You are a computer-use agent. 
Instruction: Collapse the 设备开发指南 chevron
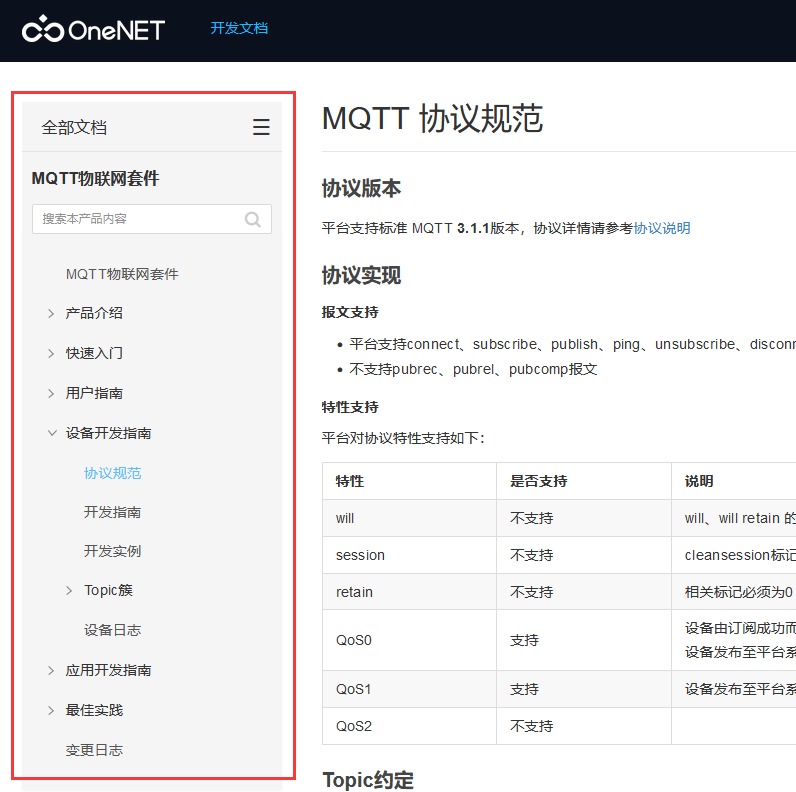[x=52, y=433]
